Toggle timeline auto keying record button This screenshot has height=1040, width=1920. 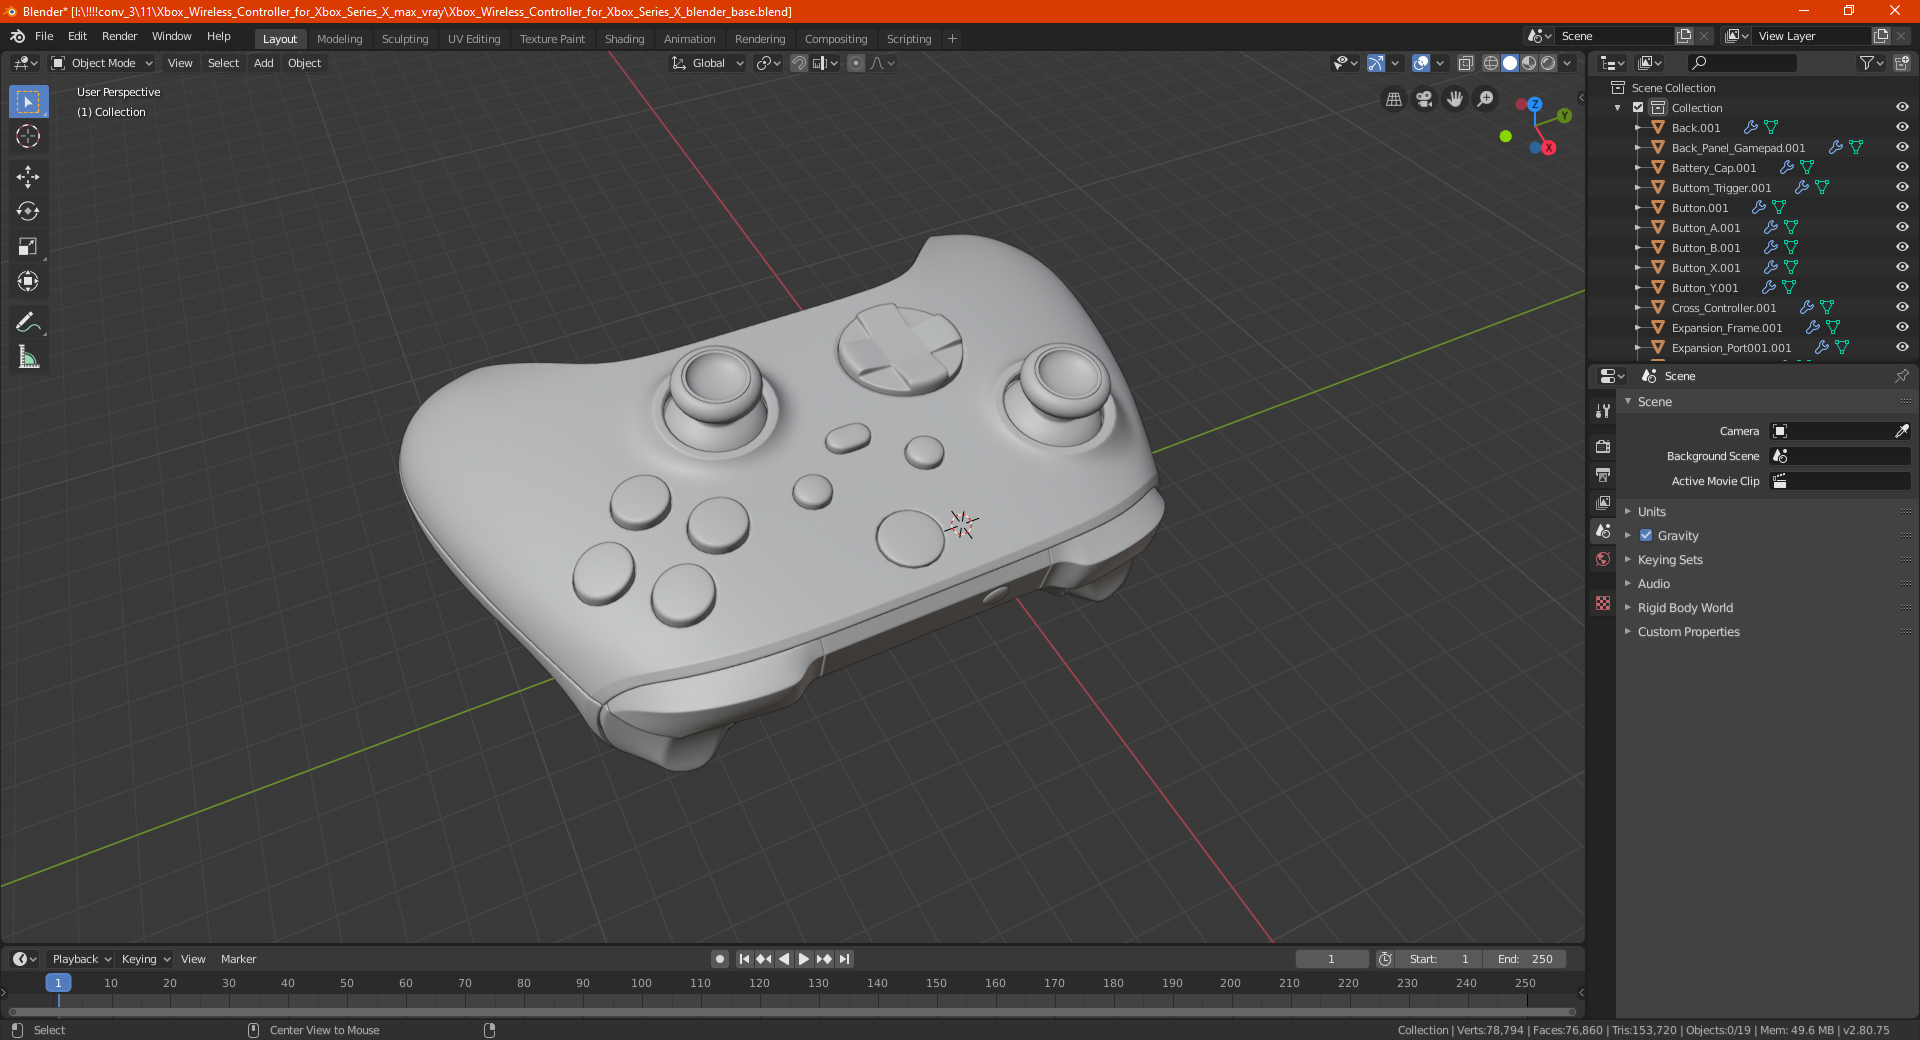click(719, 959)
